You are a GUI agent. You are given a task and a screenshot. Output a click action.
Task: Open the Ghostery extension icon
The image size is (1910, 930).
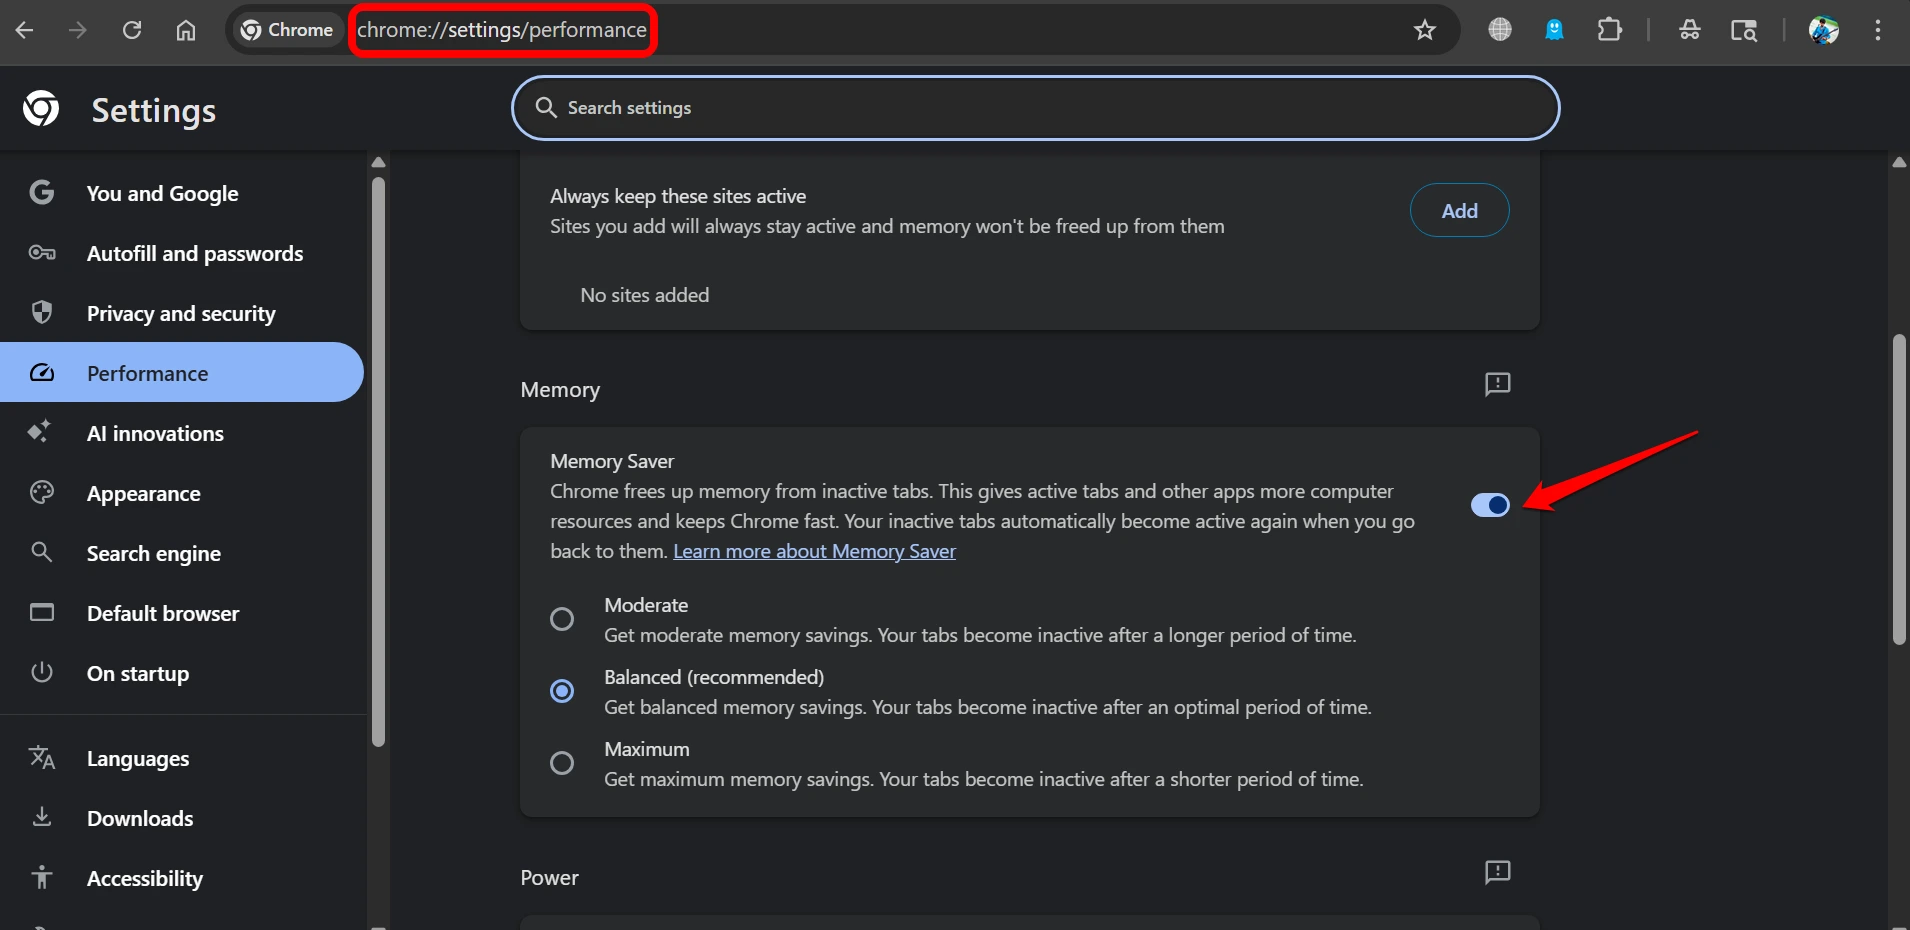point(1553,30)
